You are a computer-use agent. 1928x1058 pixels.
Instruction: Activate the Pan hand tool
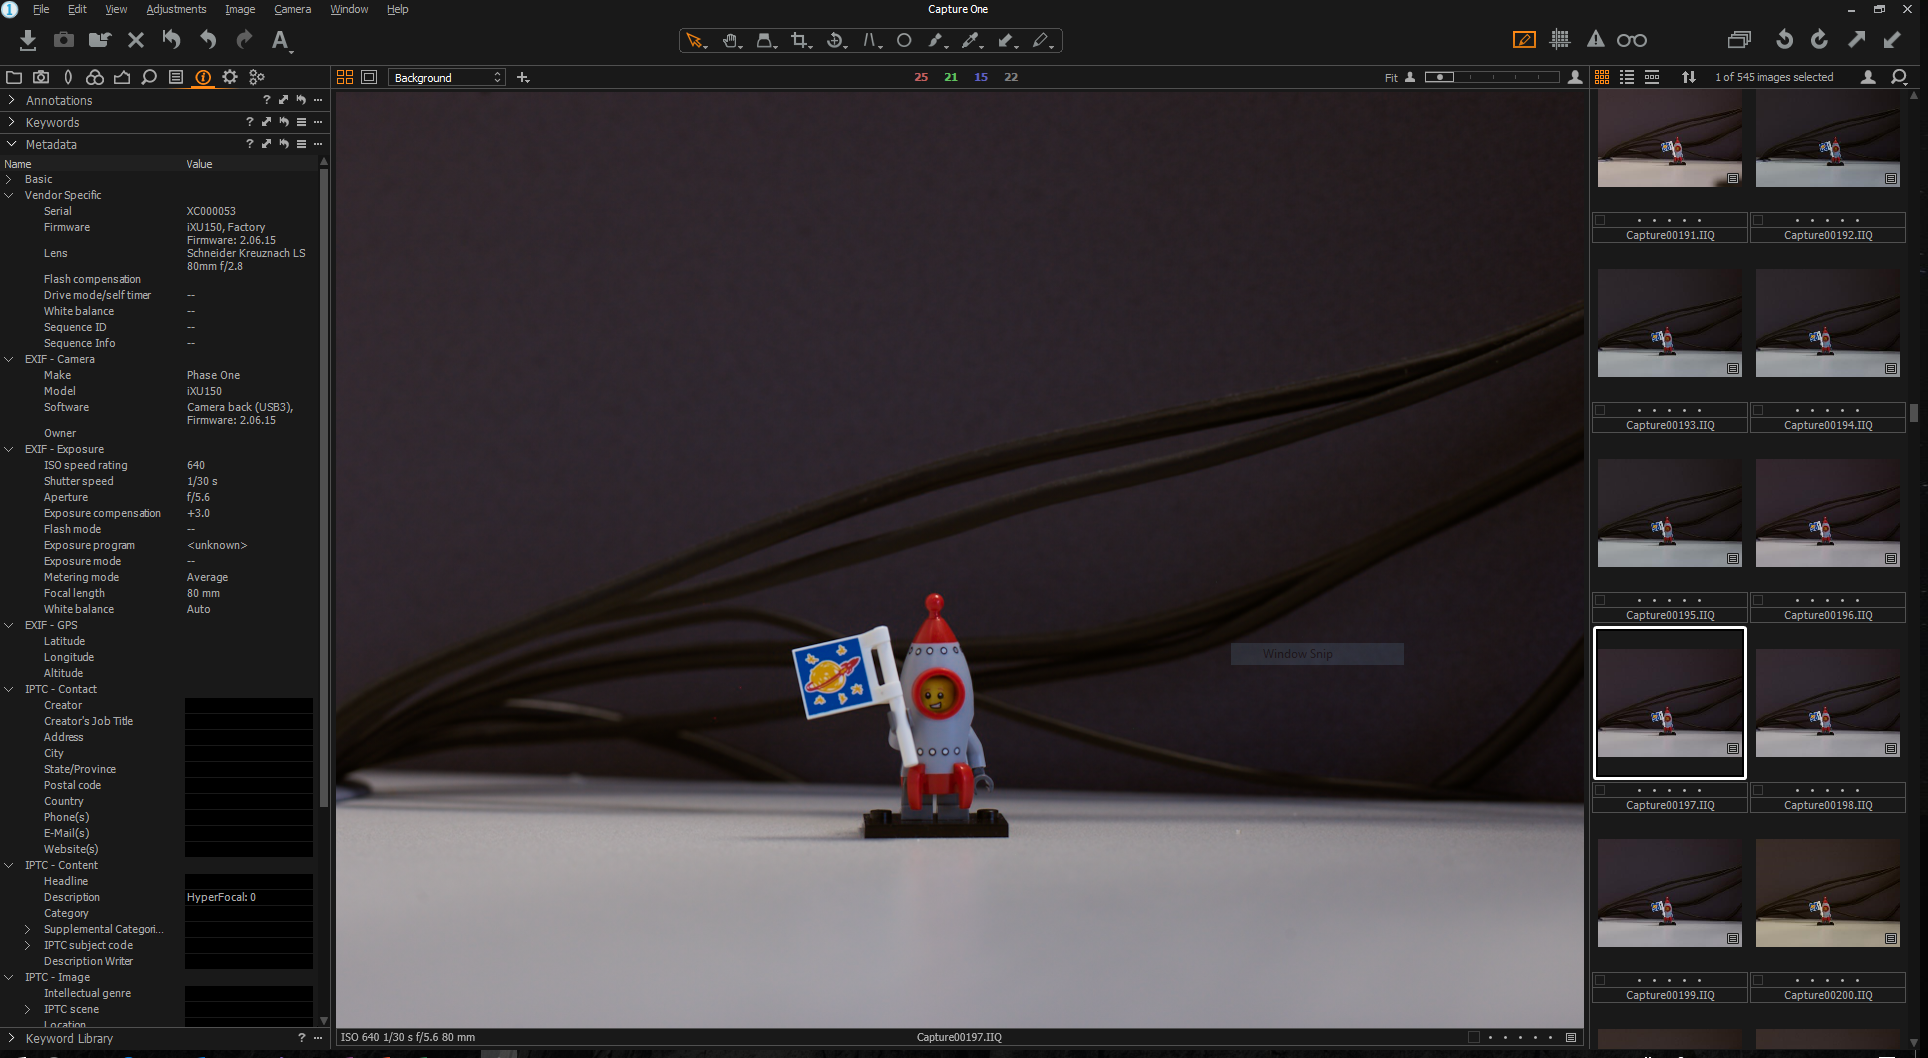(730, 40)
